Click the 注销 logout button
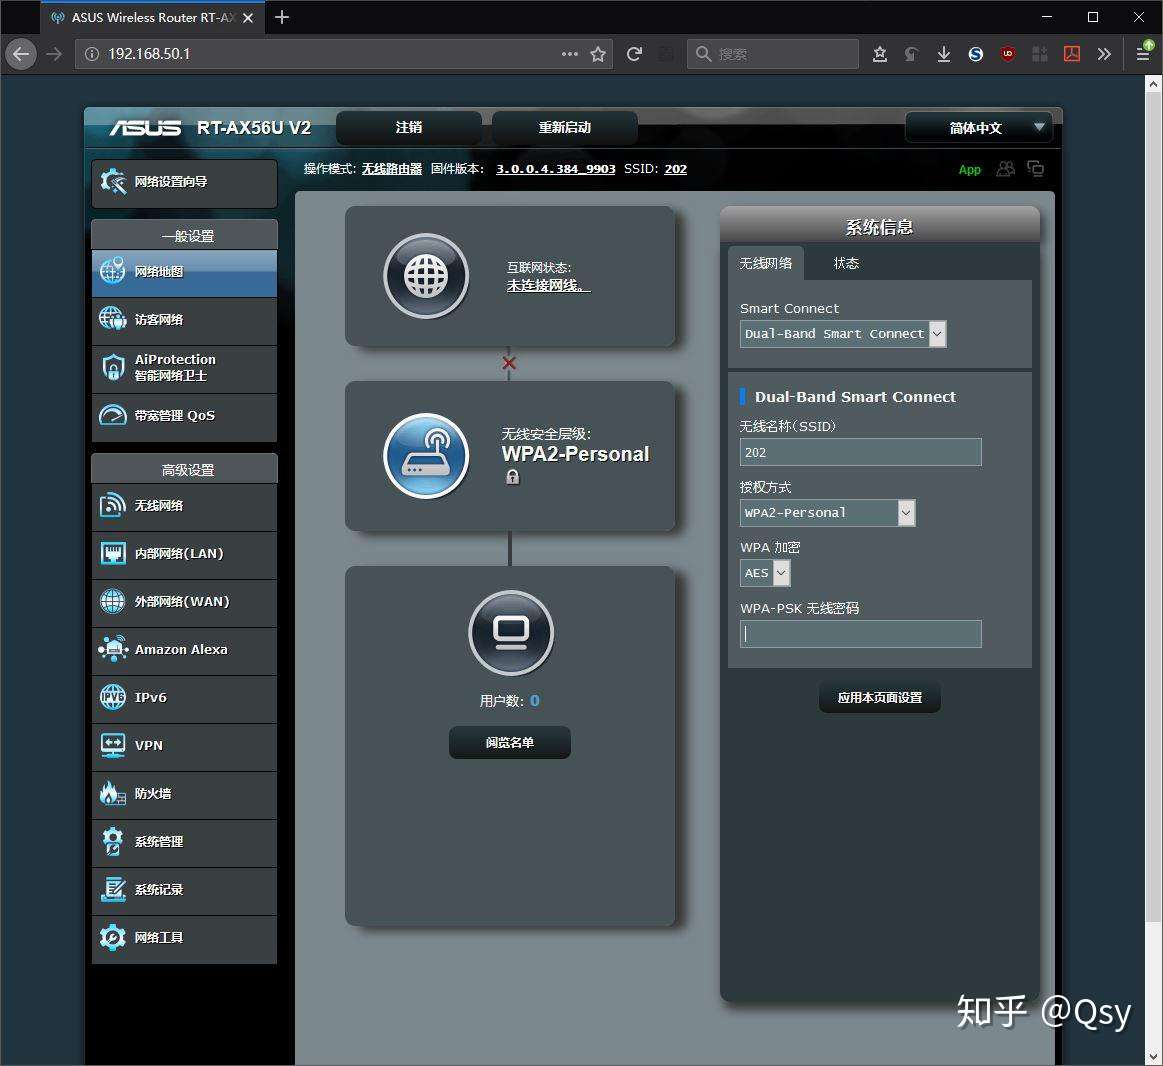The width and height of the screenshot is (1163, 1066). pyautogui.click(x=409, y=128)
